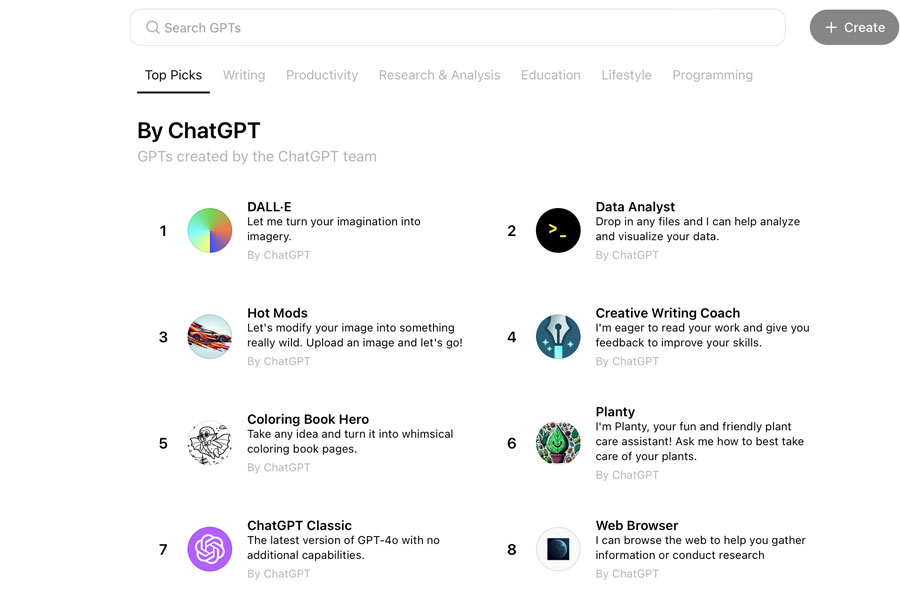Image resolution: width=900 pixels, height=602 pixels.
Task: Open the Web Browser title link
Action: (637, 525)
